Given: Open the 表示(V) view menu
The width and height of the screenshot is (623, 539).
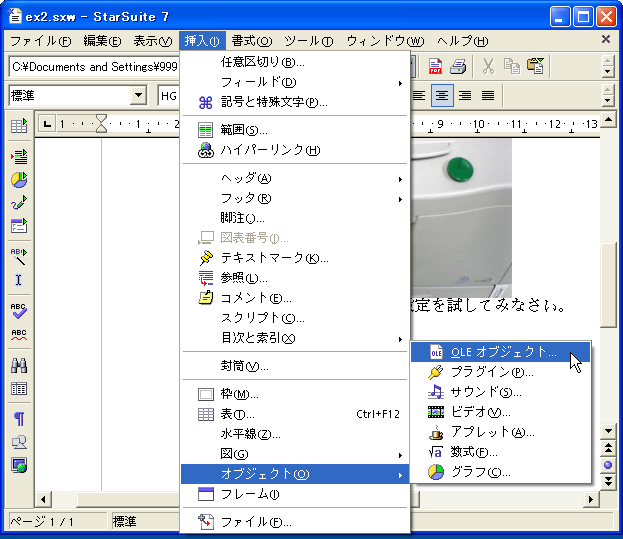Looking at the screenshot, I should (x=153, y=41).
